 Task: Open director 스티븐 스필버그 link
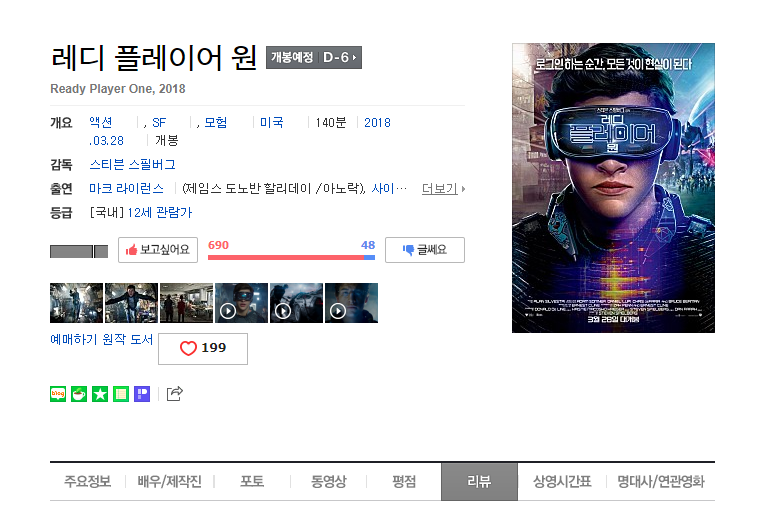[132, 165]
